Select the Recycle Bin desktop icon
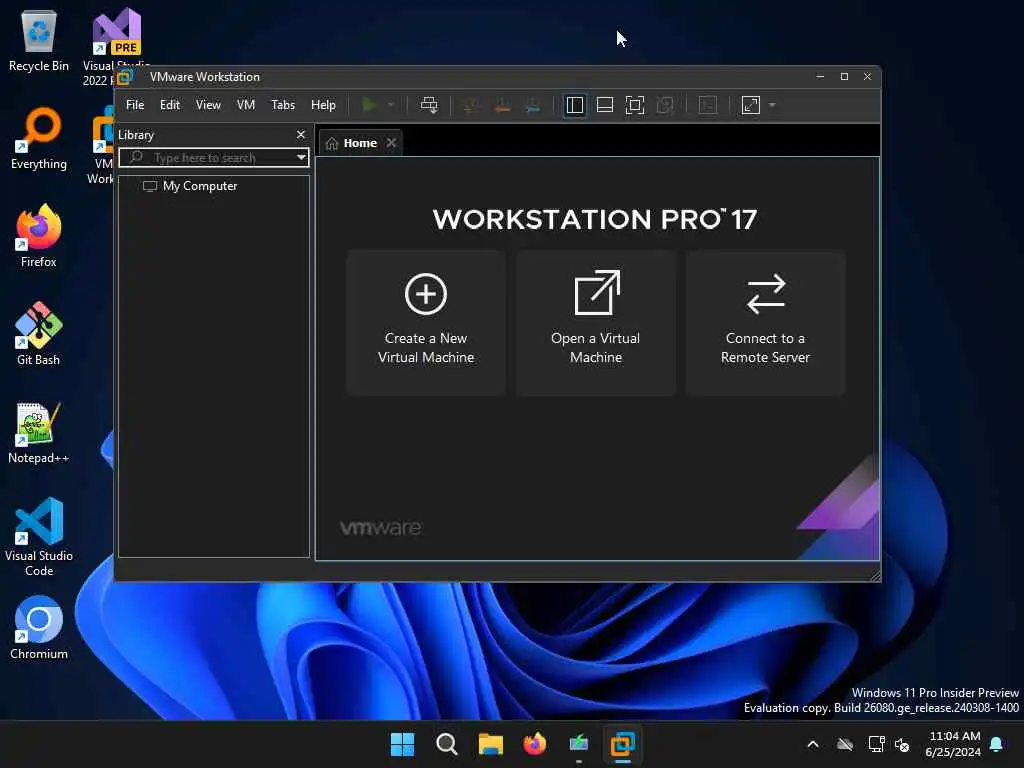The width and height of the screenshot is (1024, 768). pyautogui.click(x=39, y=40)
